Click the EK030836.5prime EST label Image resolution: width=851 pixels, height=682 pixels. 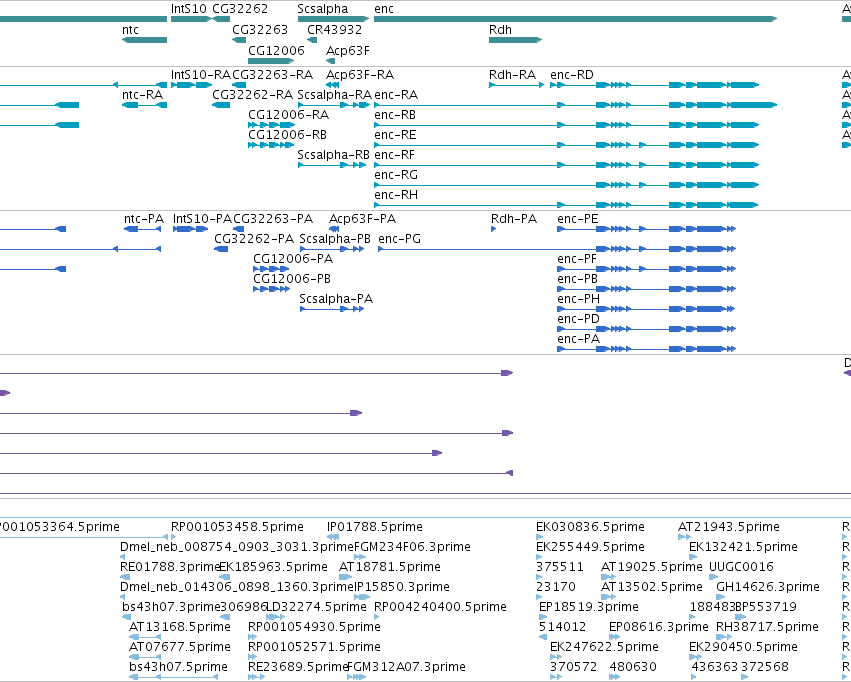pyautogui.click(x=590, y=527)
